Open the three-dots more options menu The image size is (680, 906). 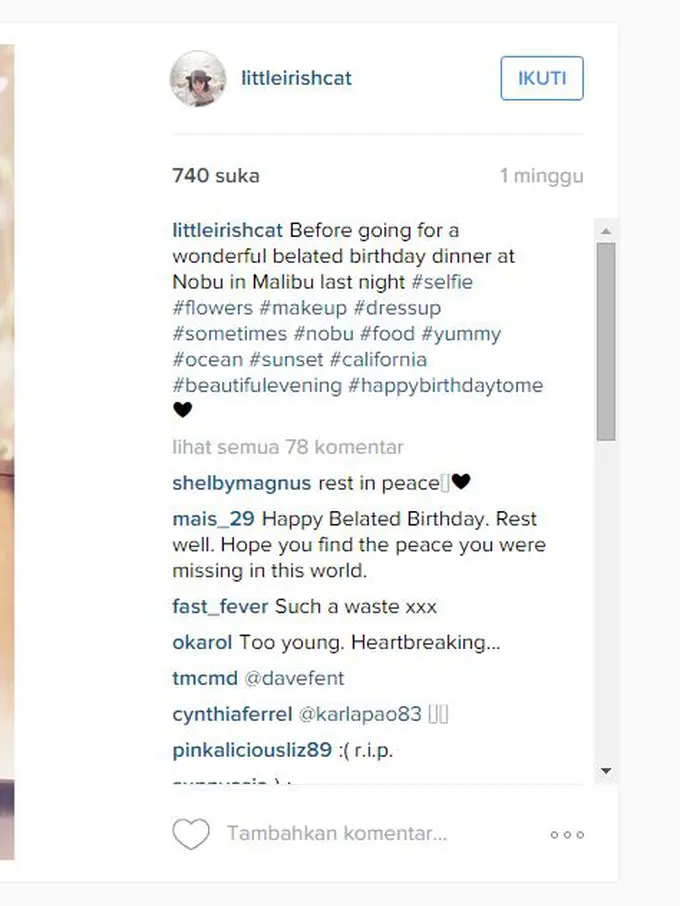tap(567, 834)
